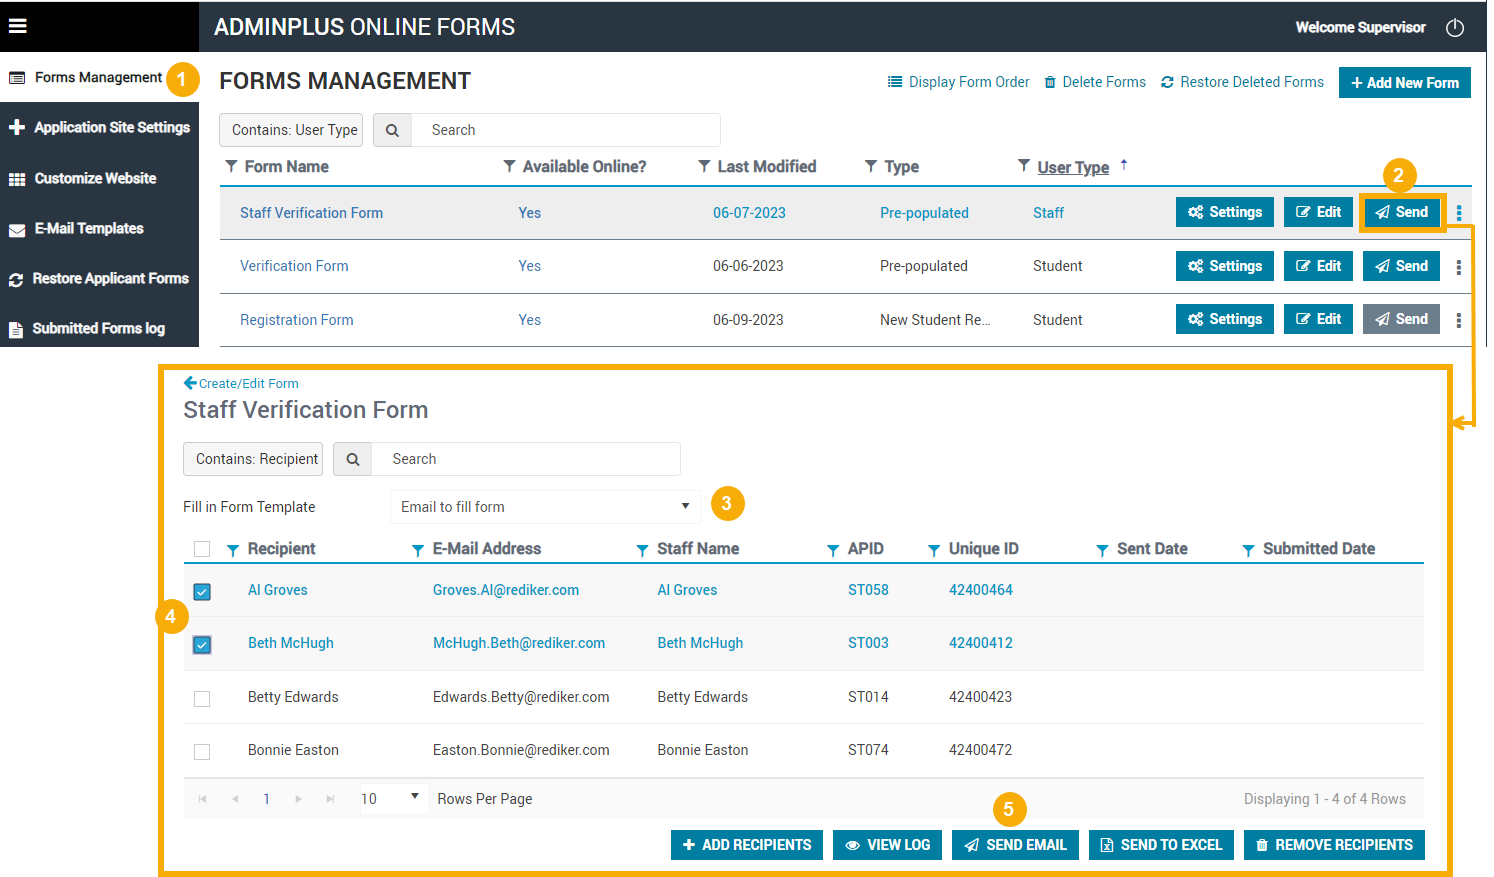Open the hamburger menu icon
Screen dimensions: 1494x877
tap(17, 26)
